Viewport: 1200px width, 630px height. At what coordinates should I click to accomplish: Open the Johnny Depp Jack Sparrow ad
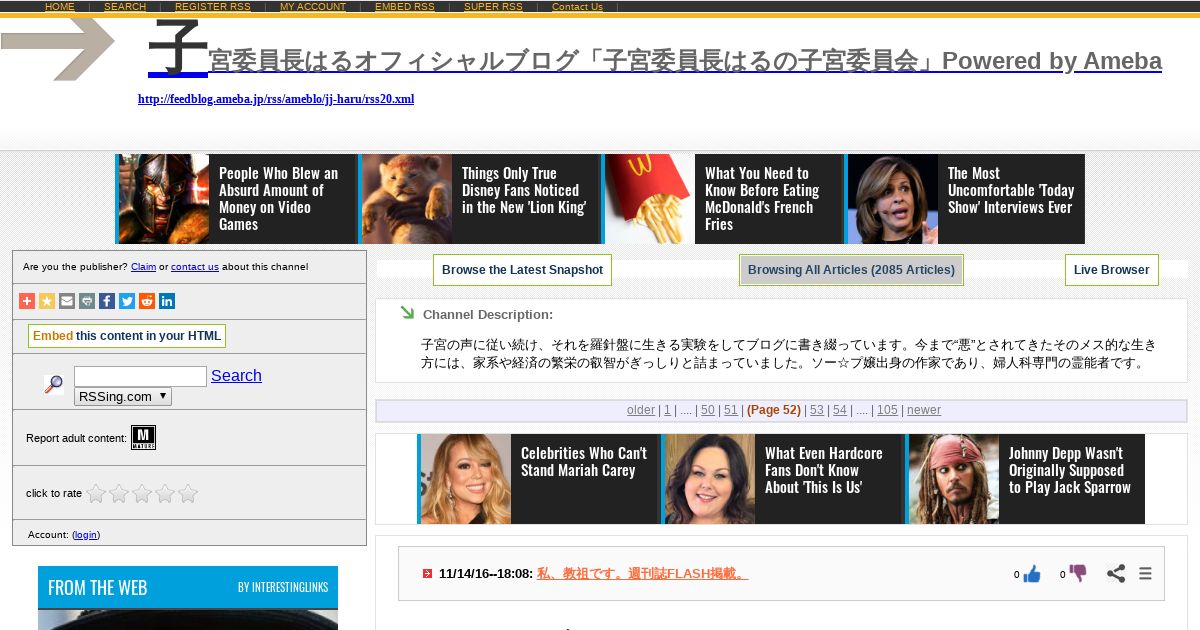click(x=1025, y=479)
